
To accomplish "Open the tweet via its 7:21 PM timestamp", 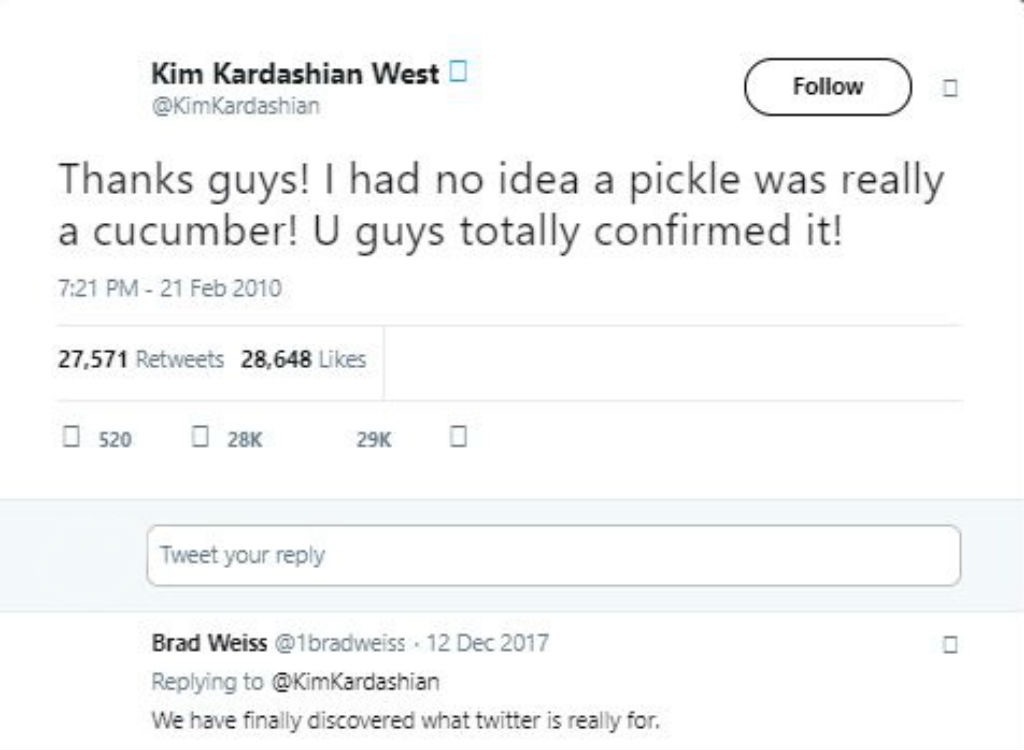I will coord(169,287).
